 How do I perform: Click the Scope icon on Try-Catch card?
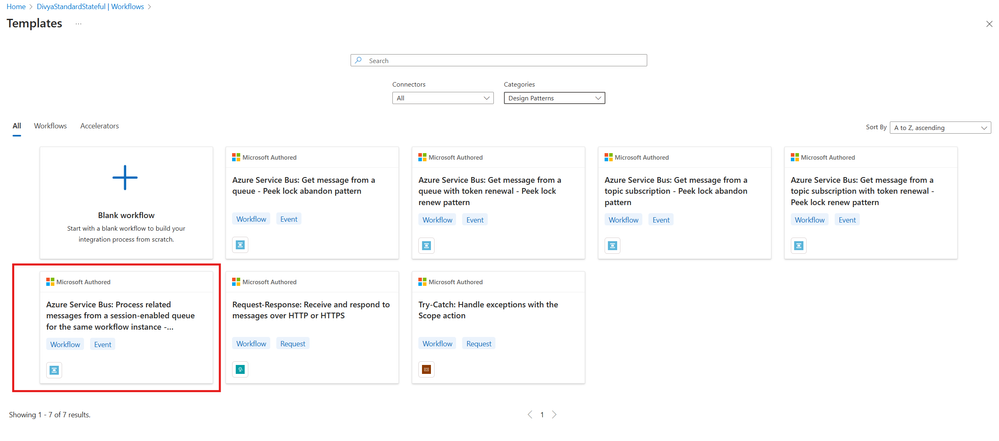pos(426,370)
